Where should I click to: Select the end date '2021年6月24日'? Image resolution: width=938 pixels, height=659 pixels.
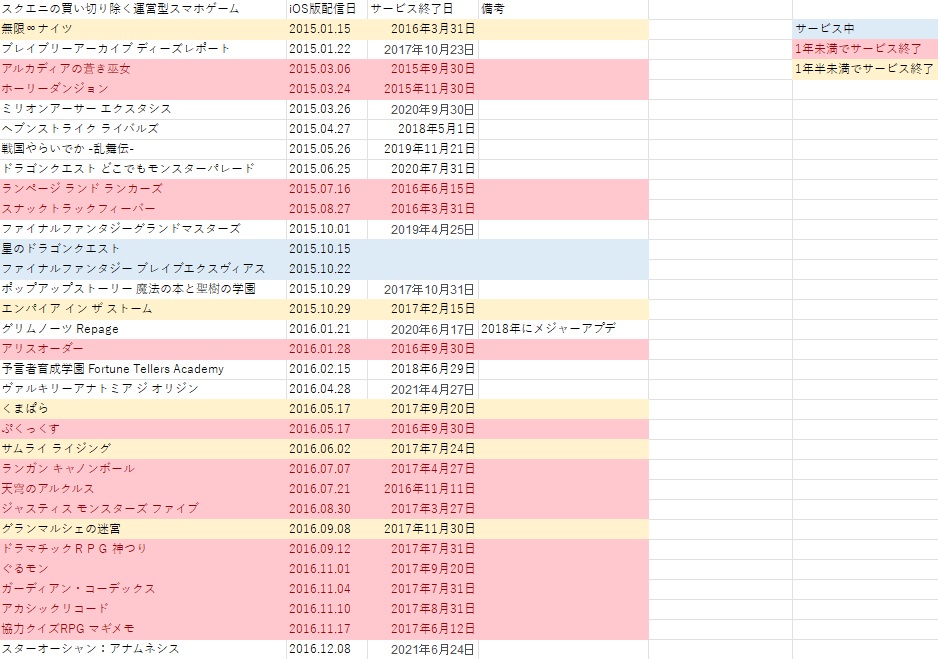coord(422,649)
